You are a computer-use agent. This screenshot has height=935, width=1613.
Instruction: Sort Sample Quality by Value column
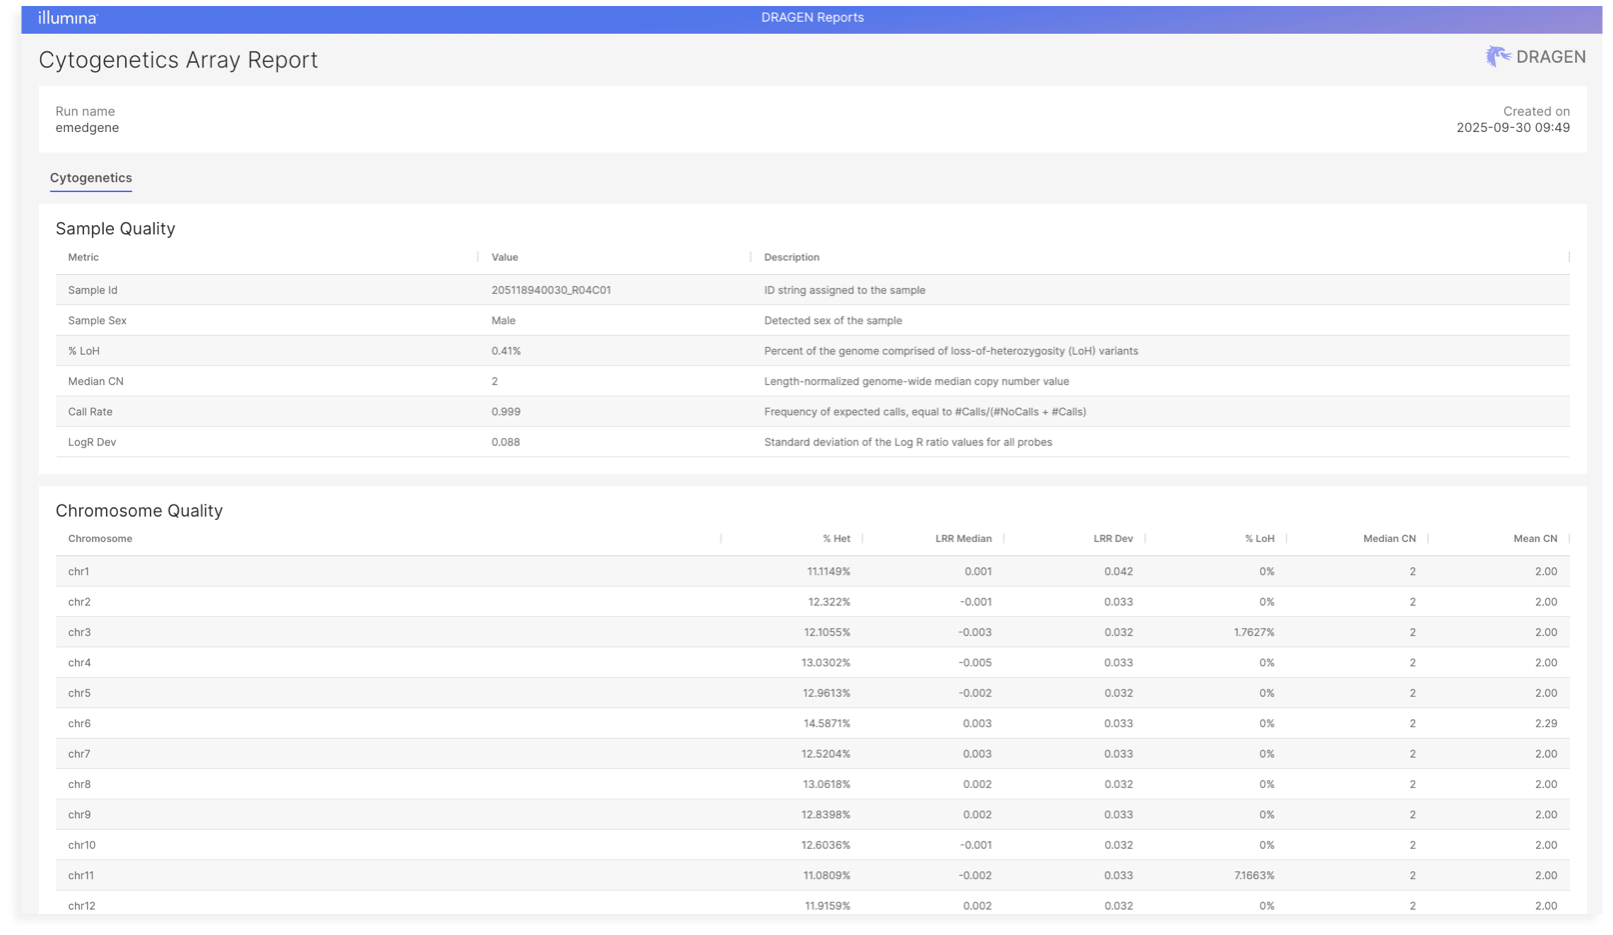[505, 257]
